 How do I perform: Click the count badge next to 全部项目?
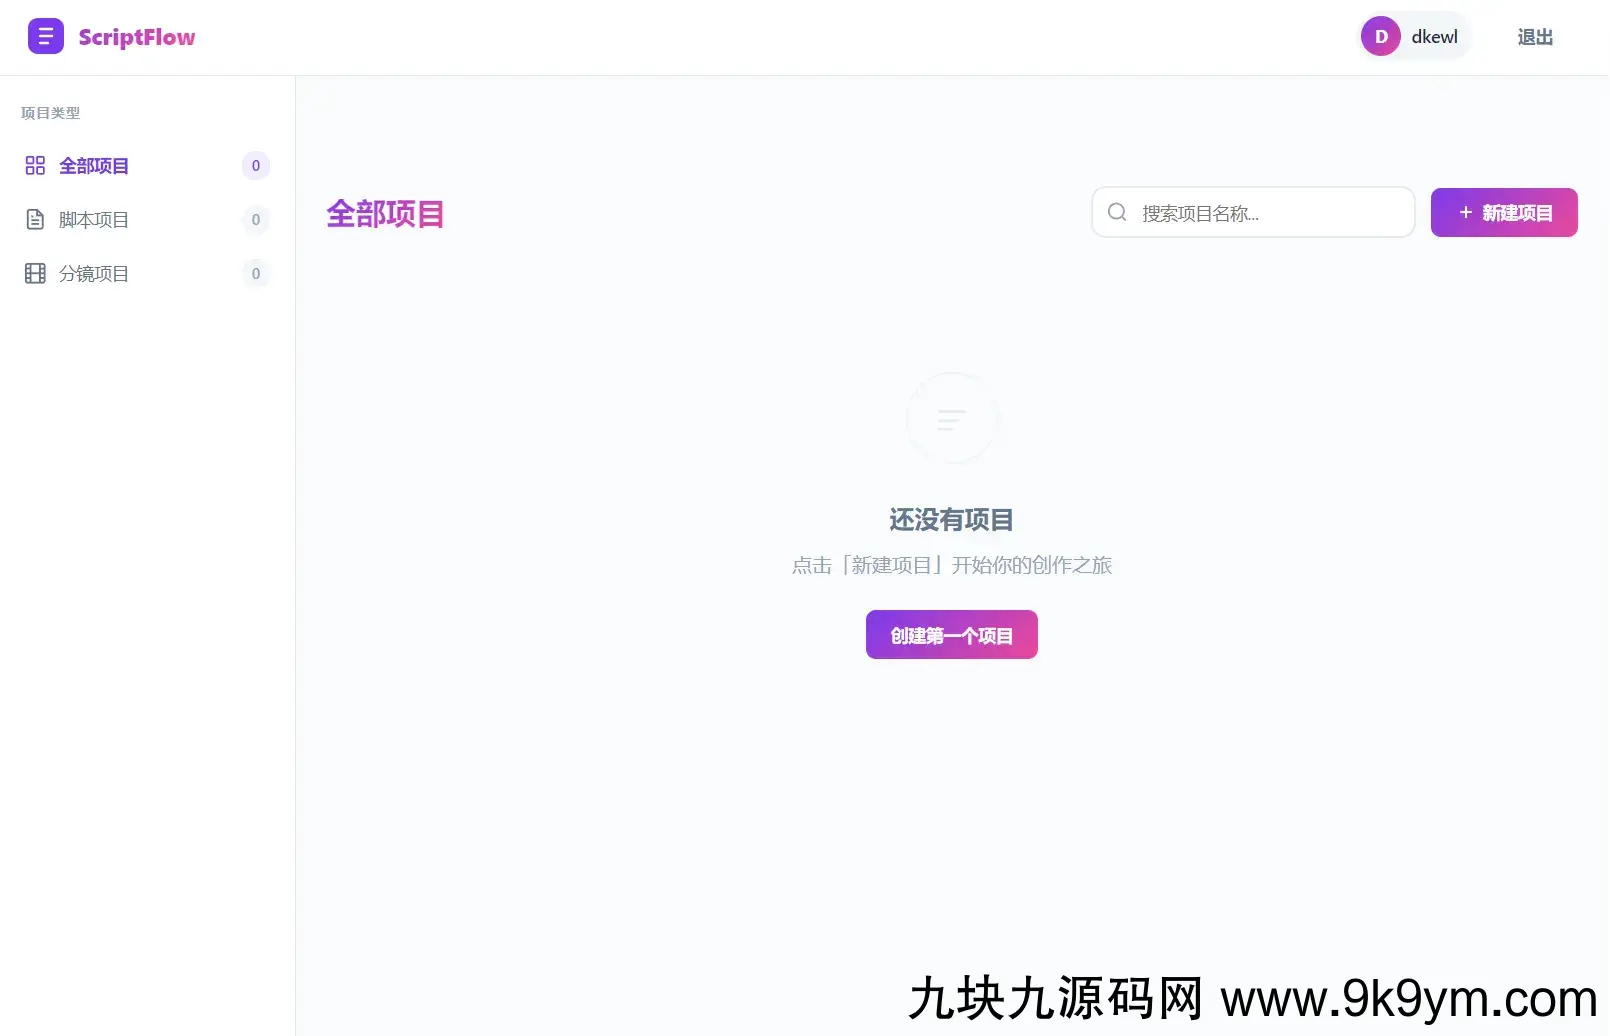[256, 166]
